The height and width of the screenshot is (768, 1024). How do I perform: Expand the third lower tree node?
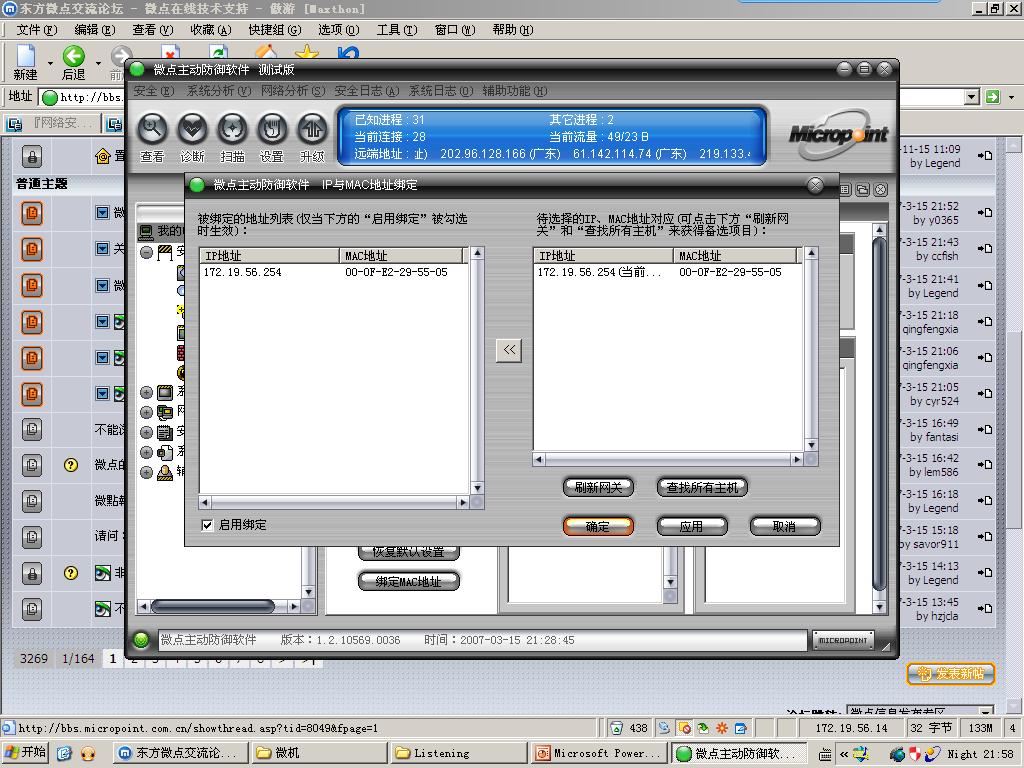[x=147, y=432]
